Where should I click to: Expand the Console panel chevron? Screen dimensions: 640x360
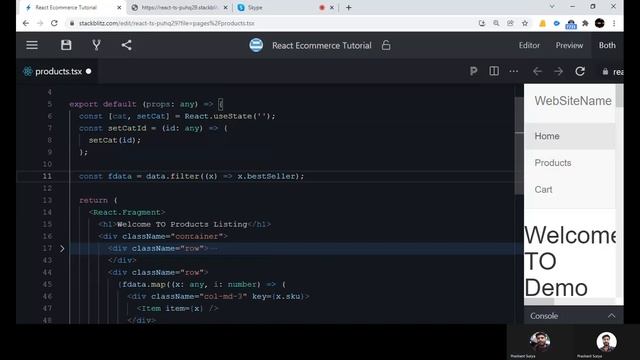(x=611, y=316)
